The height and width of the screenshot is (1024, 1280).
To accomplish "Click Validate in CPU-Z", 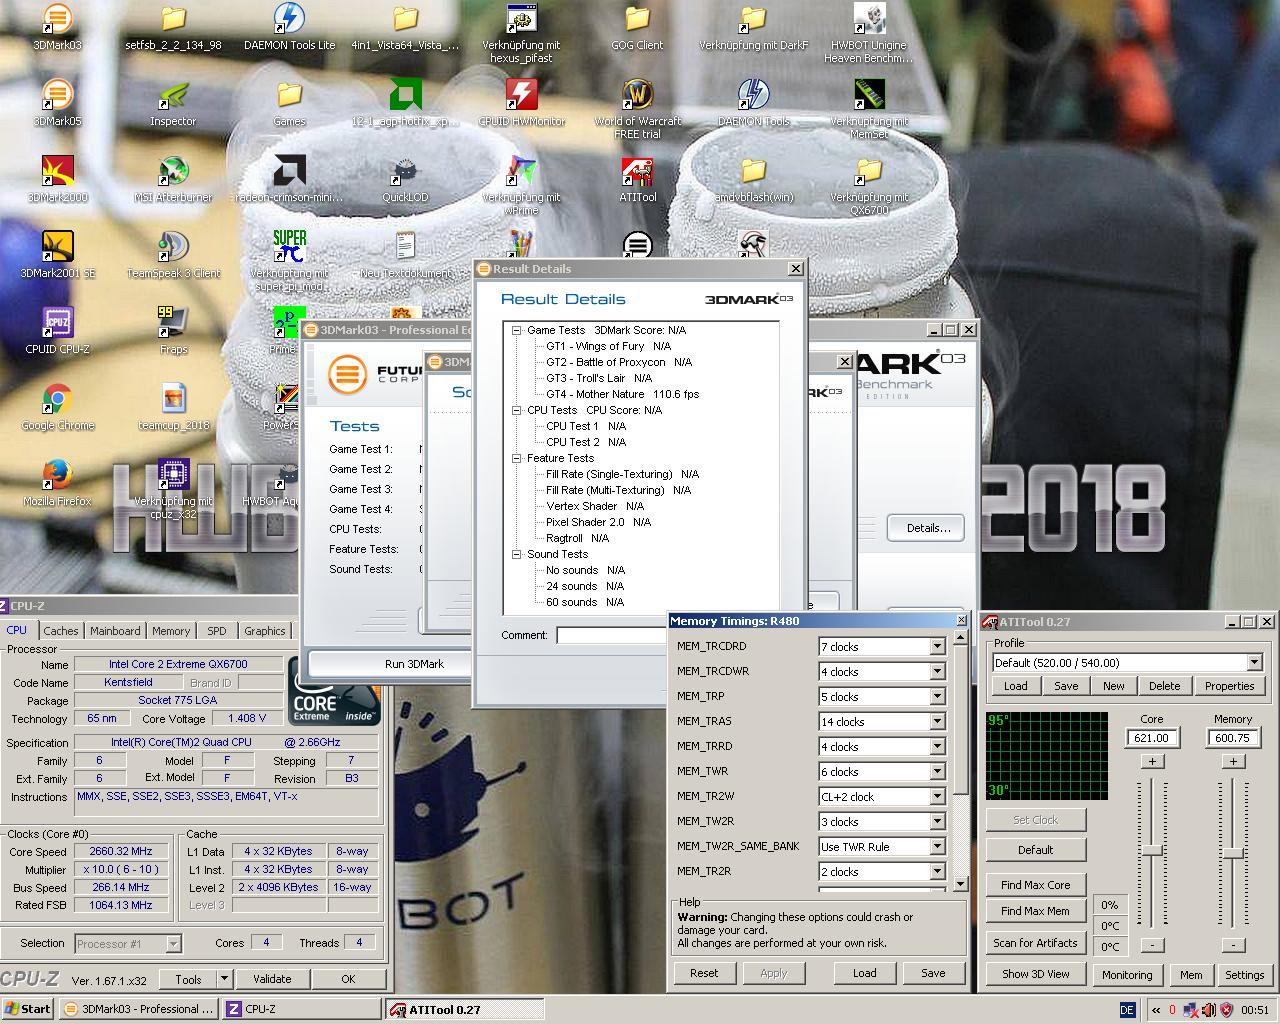I will coord(272,979).
